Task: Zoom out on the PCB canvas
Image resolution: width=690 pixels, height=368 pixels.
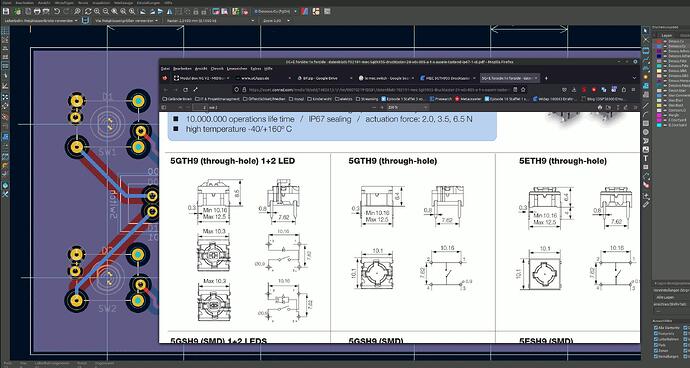Action: pyautogui.click(x=106, y=11)
